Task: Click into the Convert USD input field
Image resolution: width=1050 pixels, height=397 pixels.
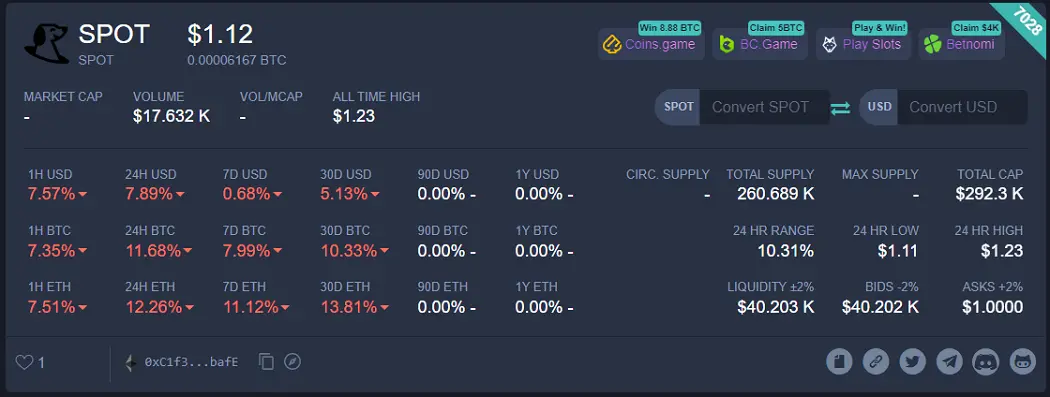Action: (x=962, y=107)
